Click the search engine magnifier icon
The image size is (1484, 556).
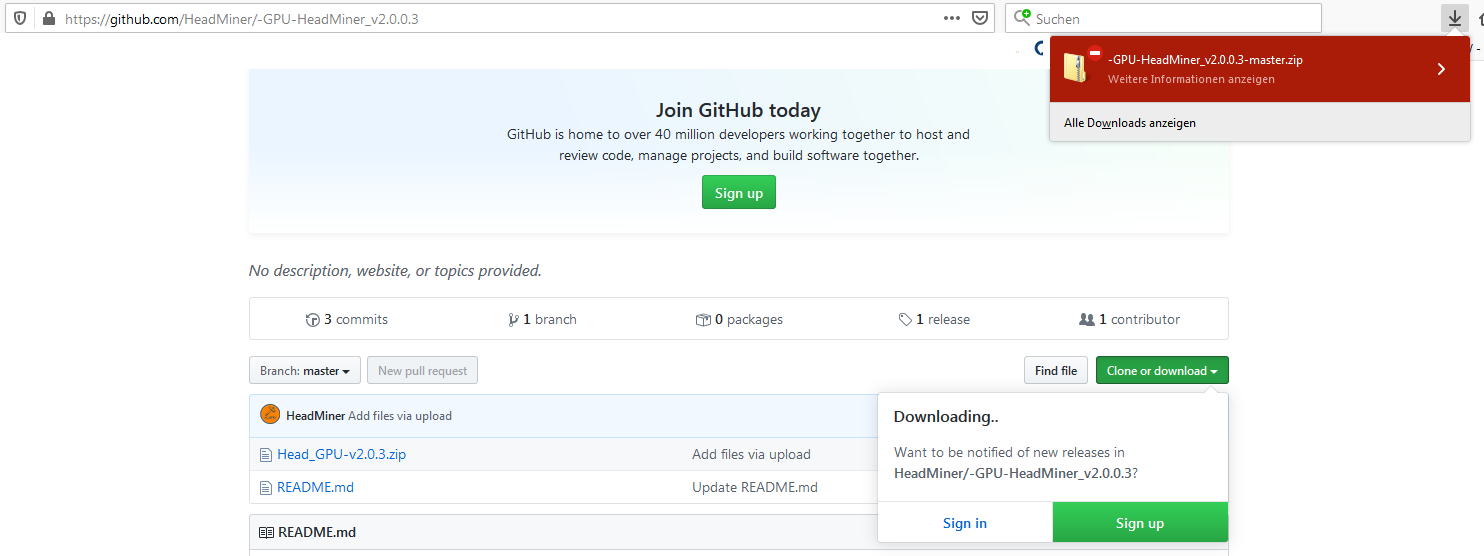click(x=1022, y=18)
